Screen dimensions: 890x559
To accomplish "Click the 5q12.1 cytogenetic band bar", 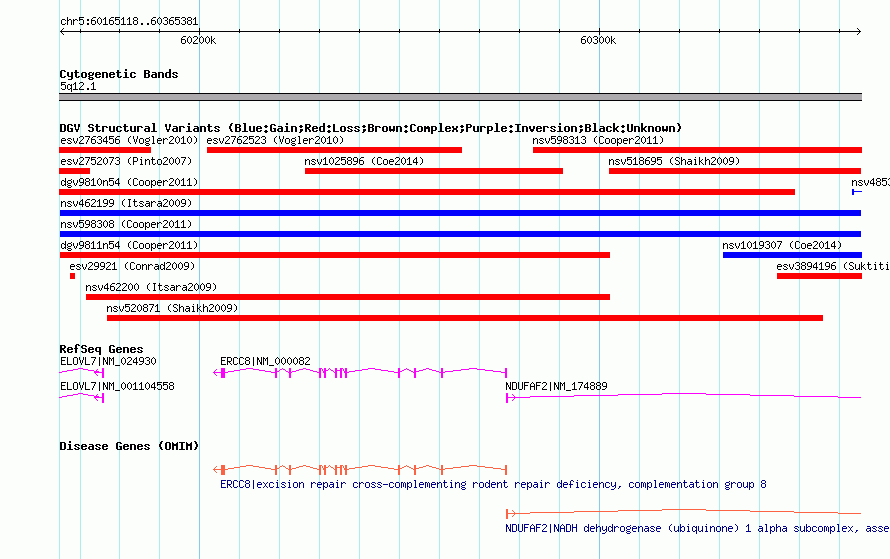I will [460, 97].
